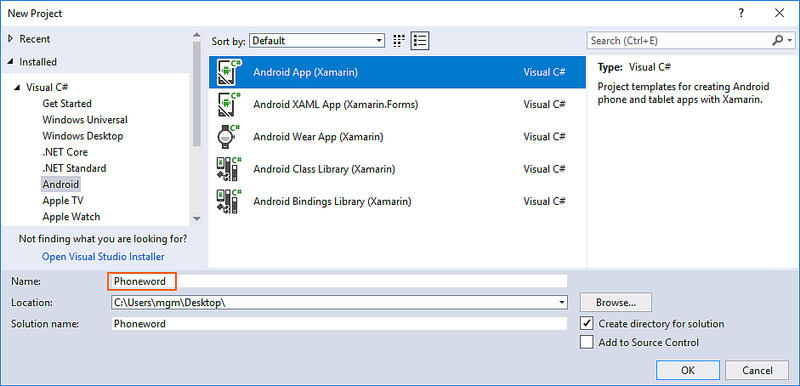Open the Sort by Default dropdown

[317, 41]
